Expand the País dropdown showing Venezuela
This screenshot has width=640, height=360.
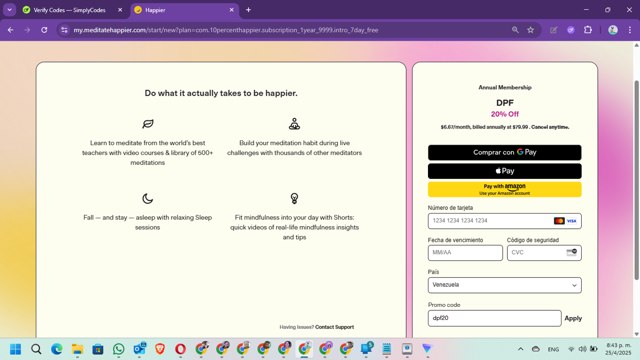tap(504, 285)
